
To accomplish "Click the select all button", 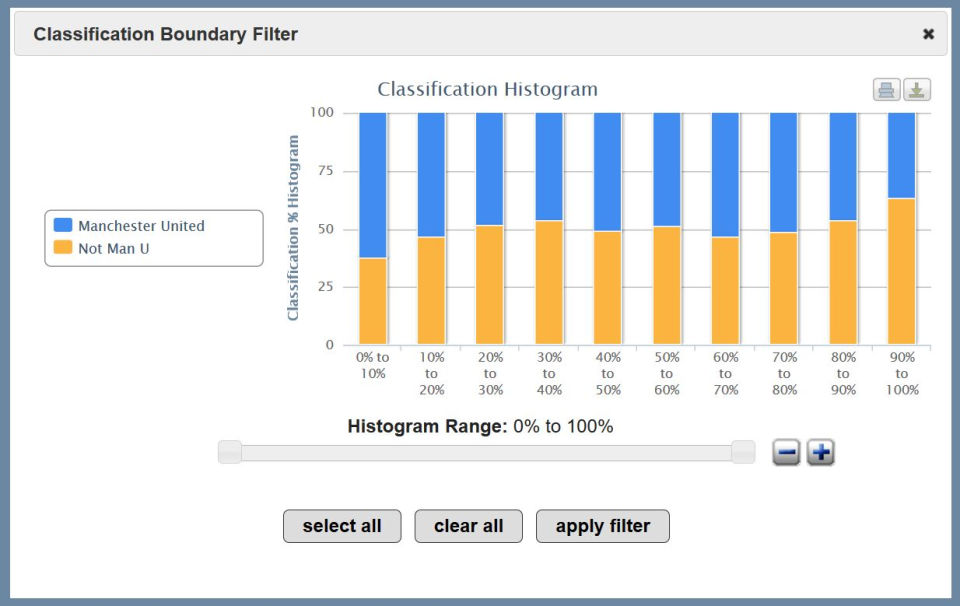I will point(342,526).
